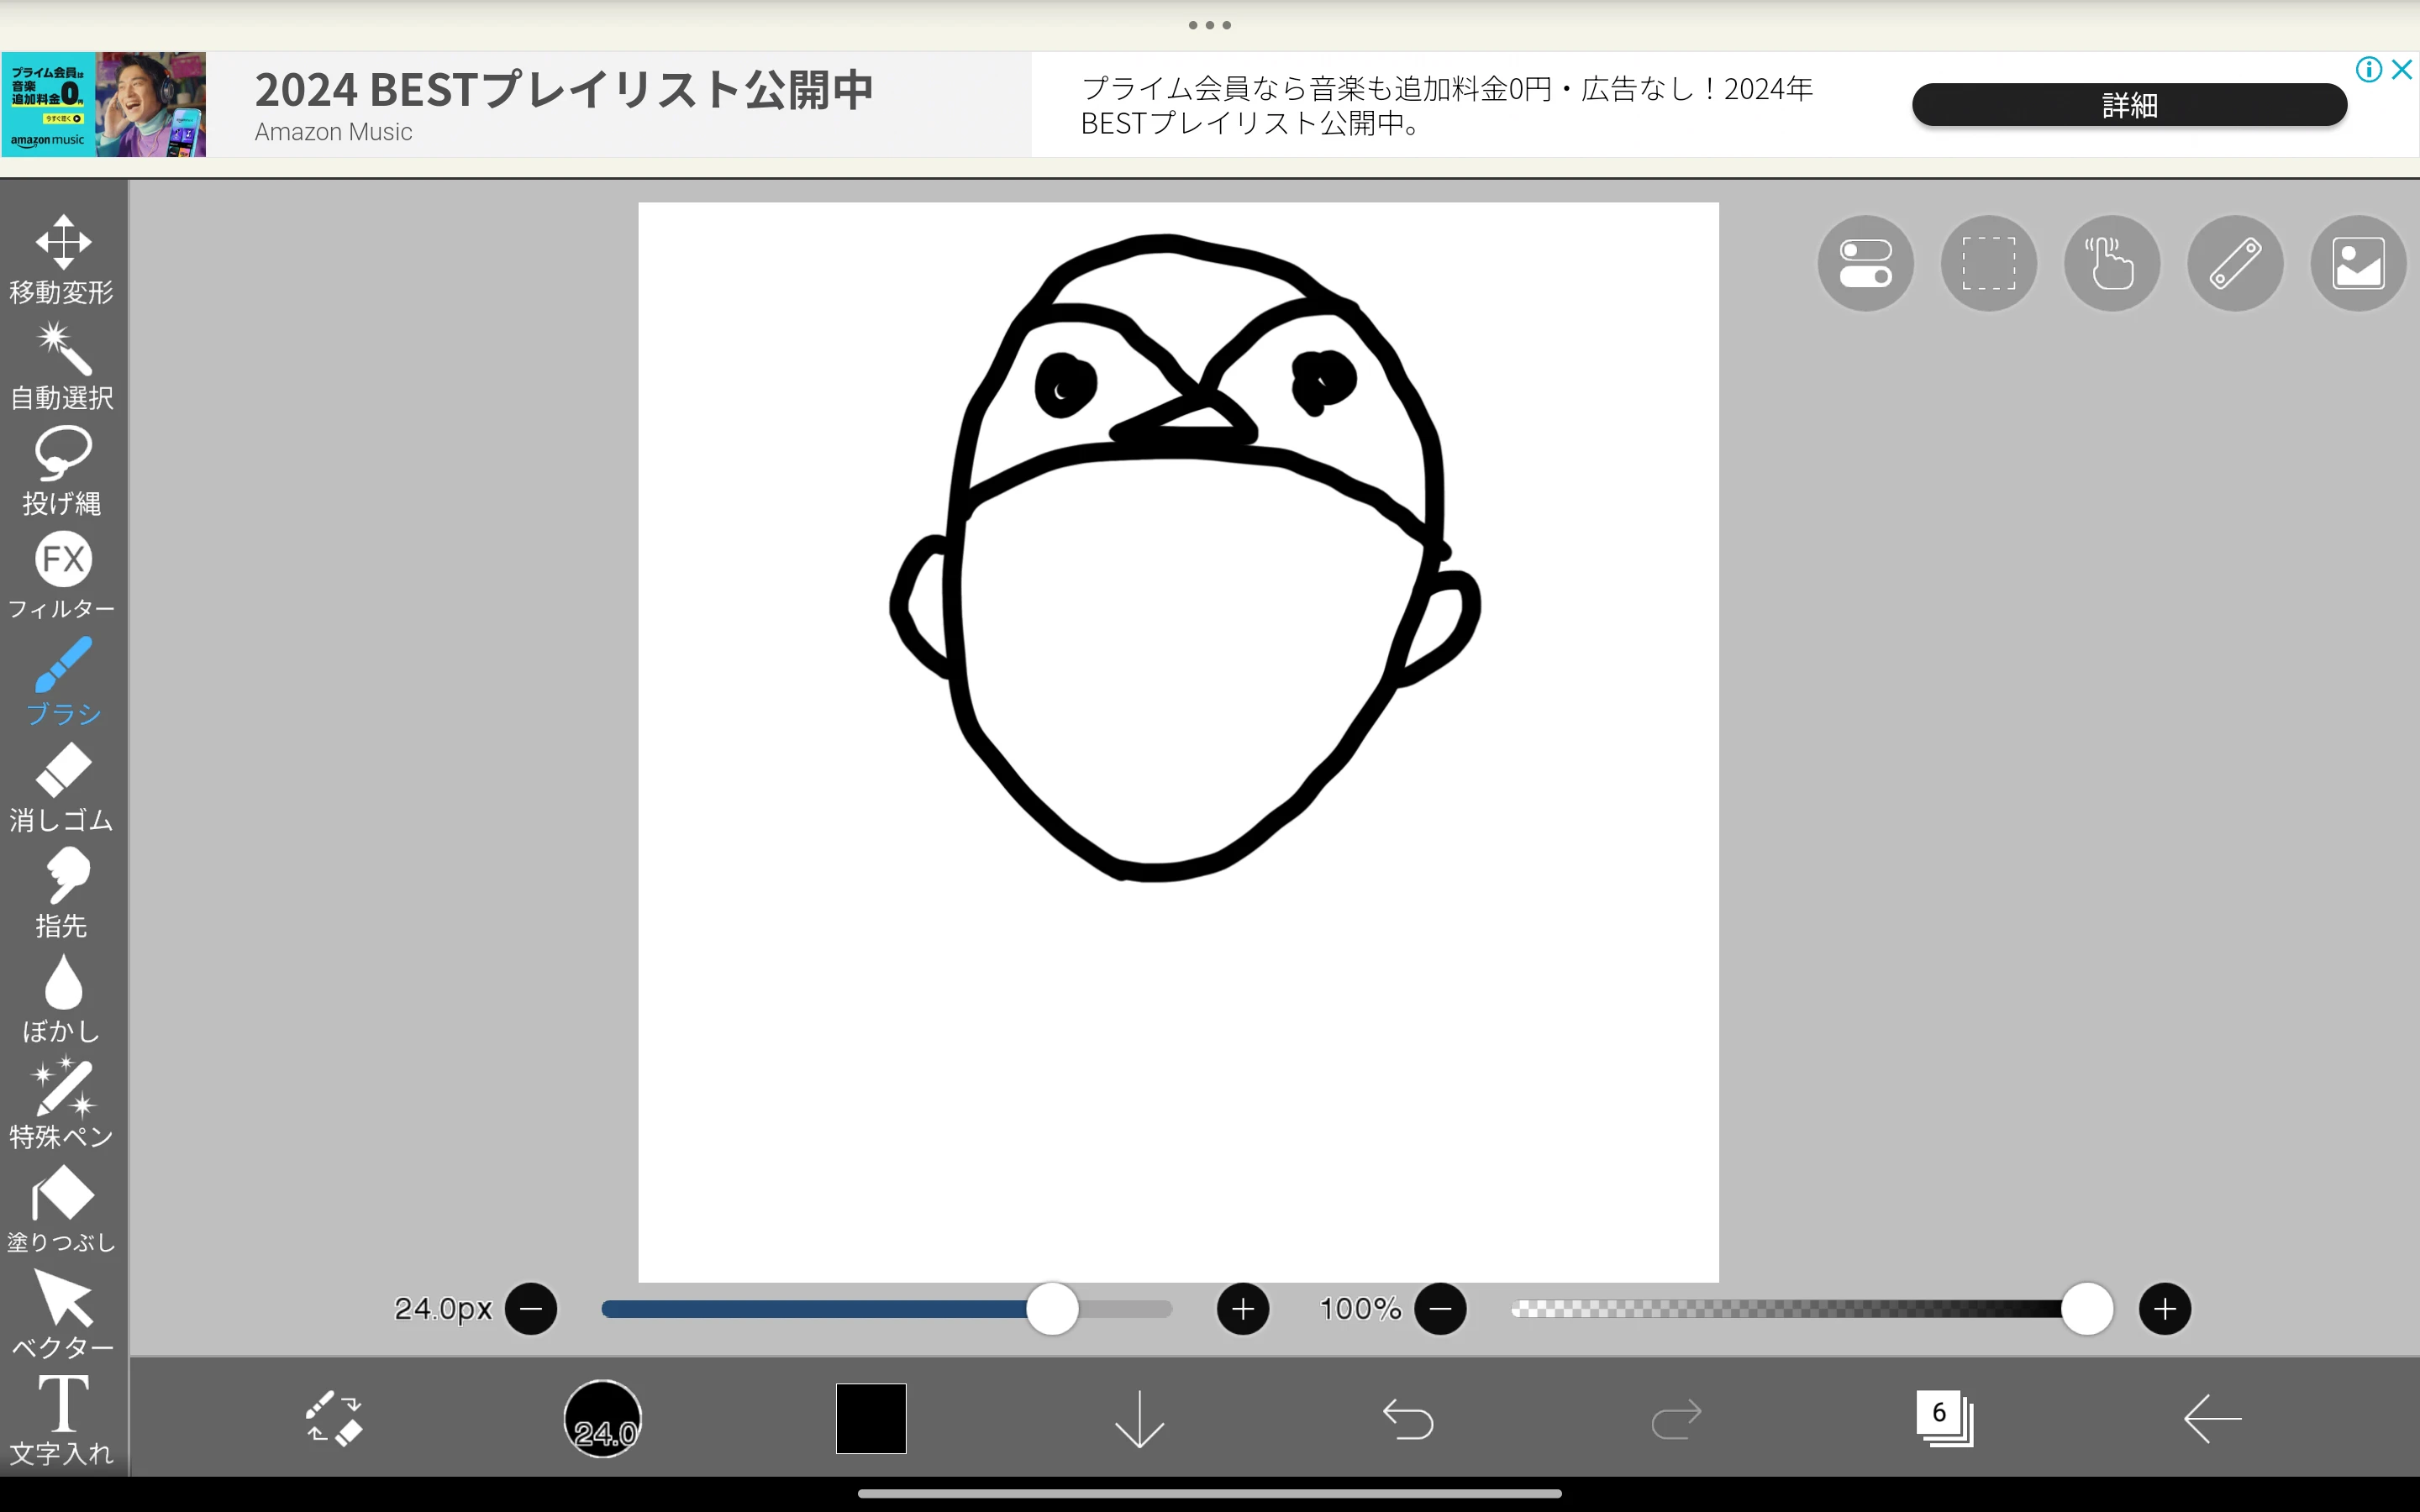2420x1512 pixels.
Task: Select the 指先 smudge tool
Action: [62, 893]
